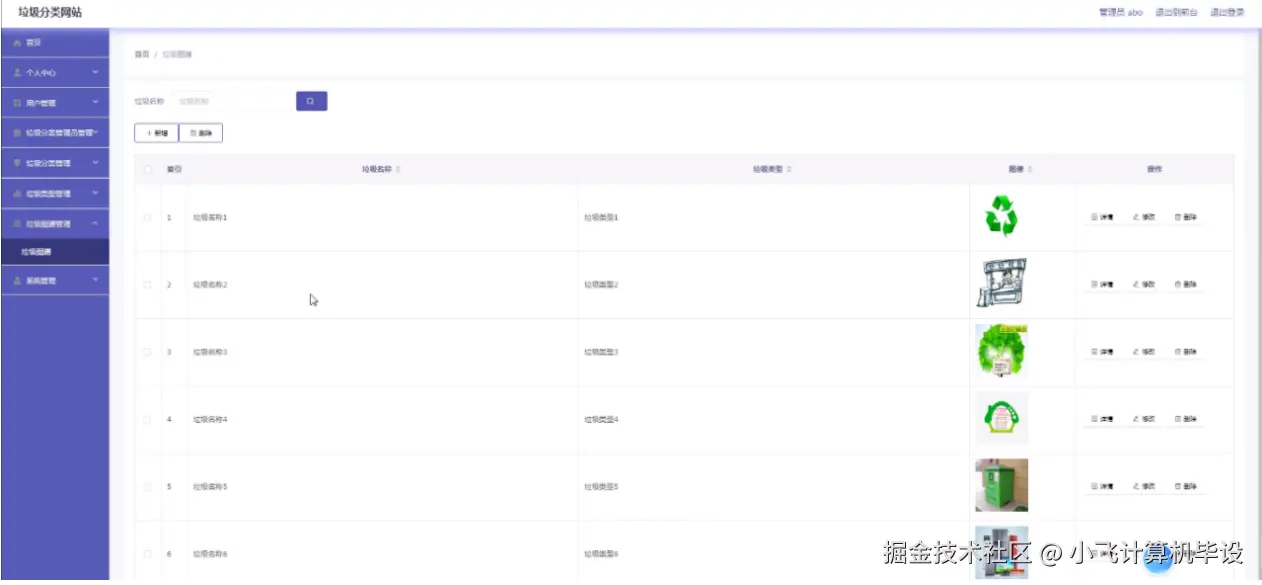Click 删除 trash for 垃圾名称1 row
Viewport: 1262px width, 585px height.
pyautogui.click(x=1186, y=217)
